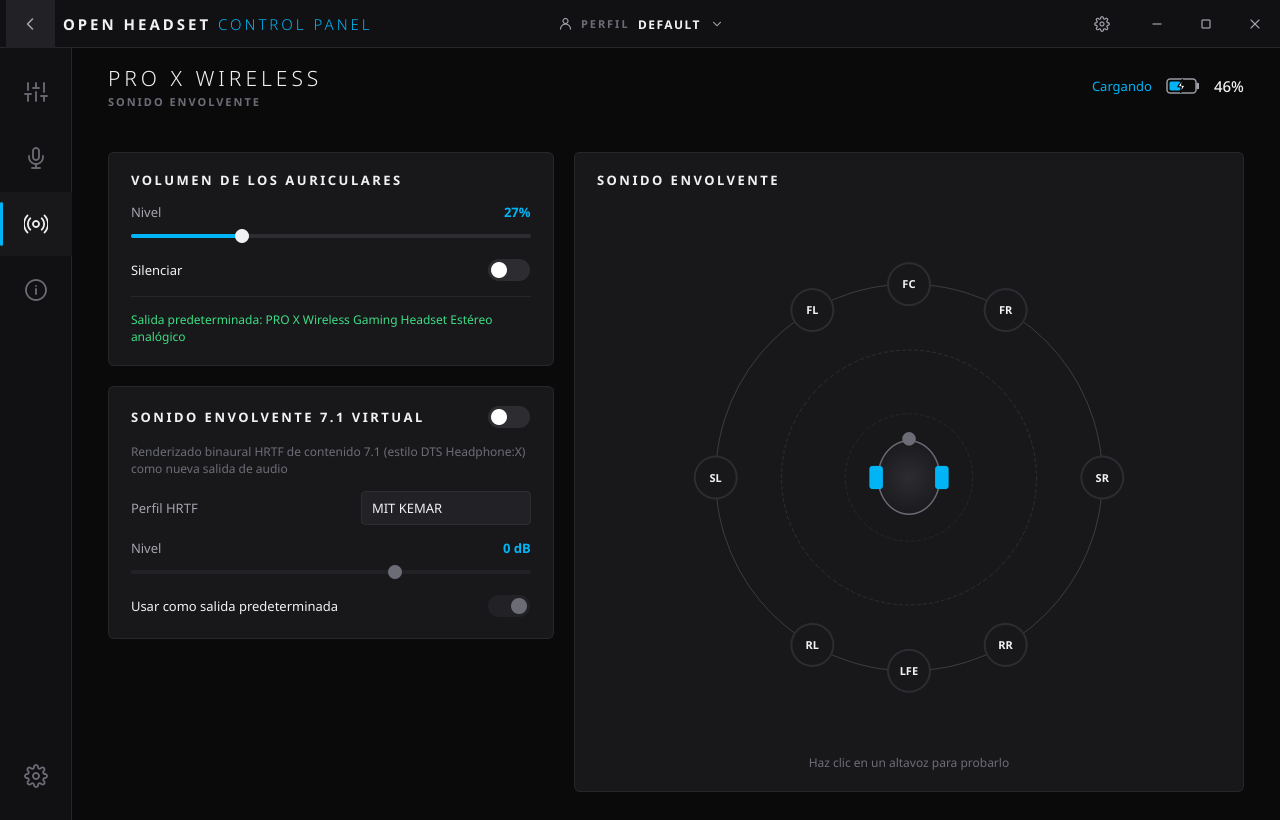Viewport: 1280px width, 820px height.
Task: Select the surround sound sidebar tab
Action: (x=36, y=224)
